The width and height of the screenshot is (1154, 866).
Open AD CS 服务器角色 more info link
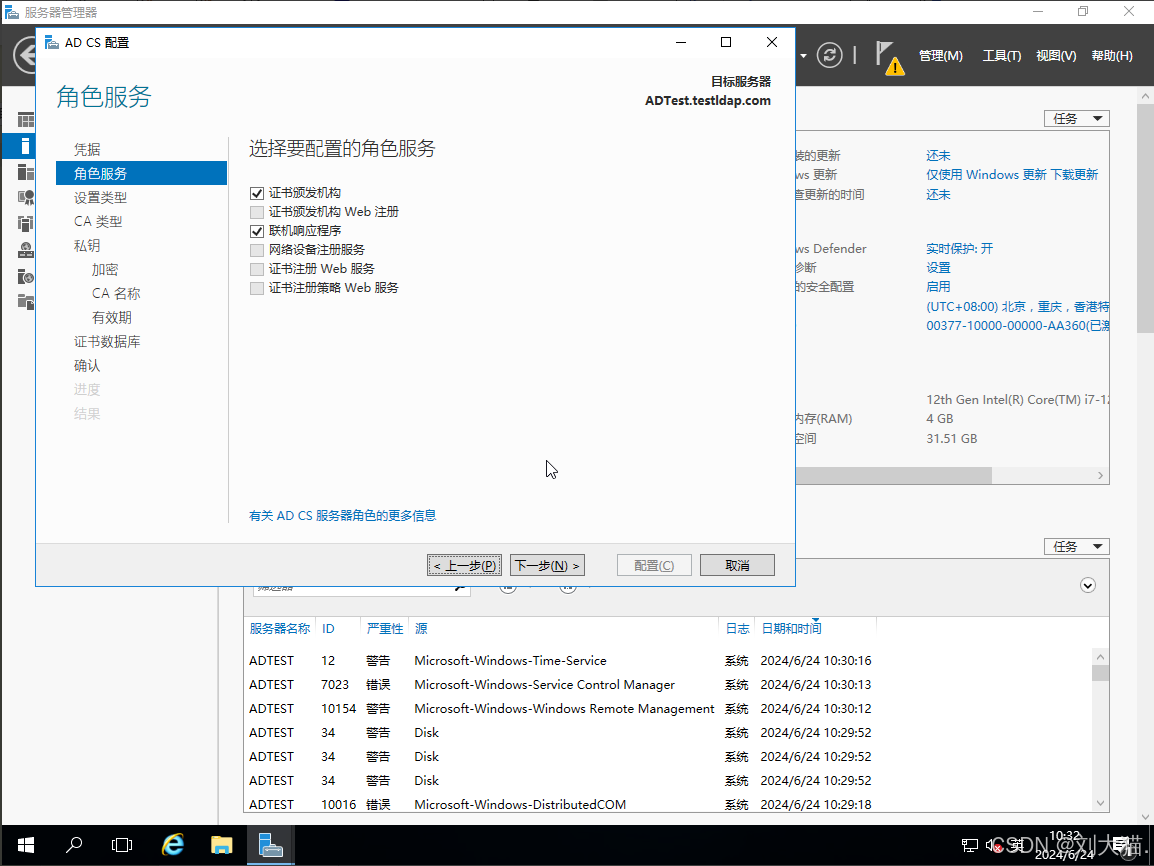click(x=342, y=516)
